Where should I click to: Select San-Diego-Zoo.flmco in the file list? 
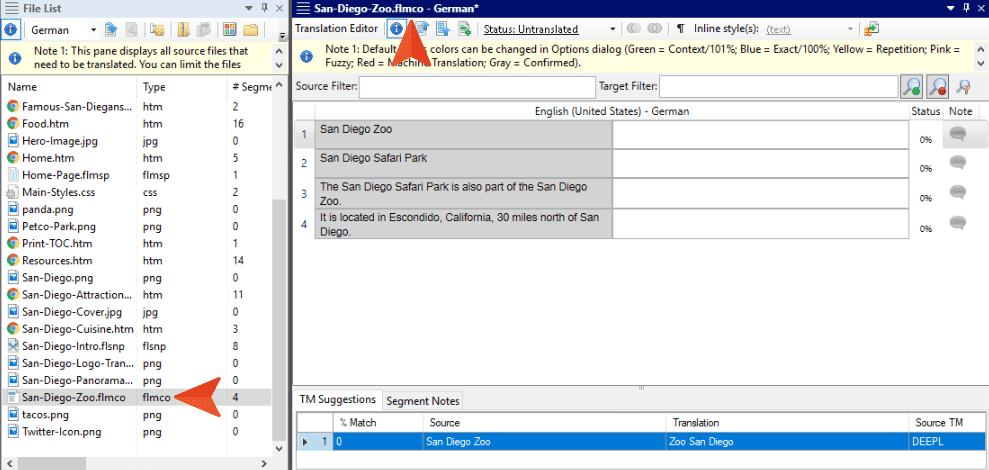point(137,397)
